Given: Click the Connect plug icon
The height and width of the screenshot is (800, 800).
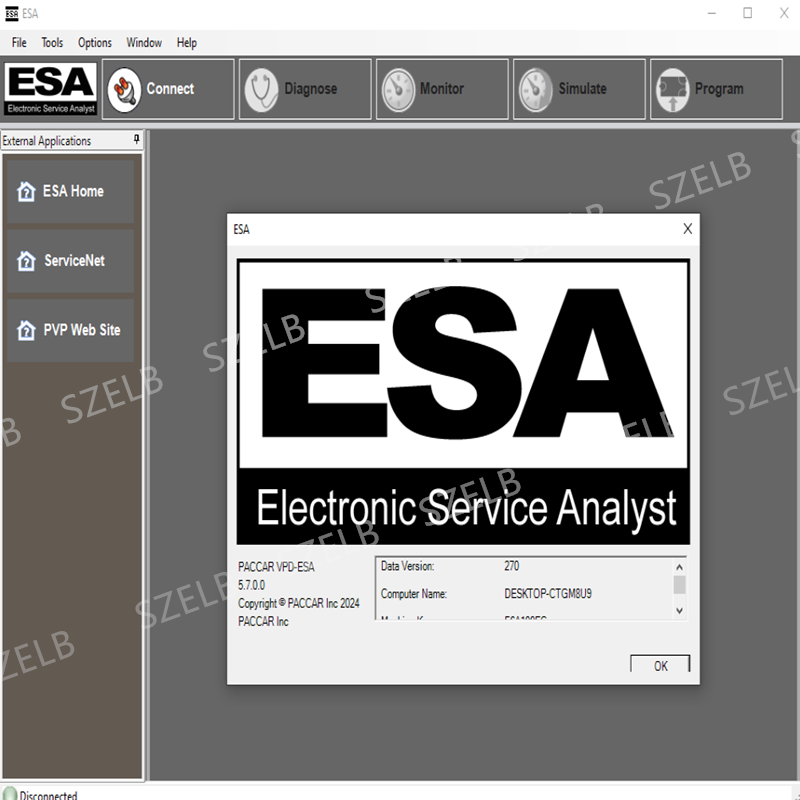Looking at the screenshot, I should [124, 90].
